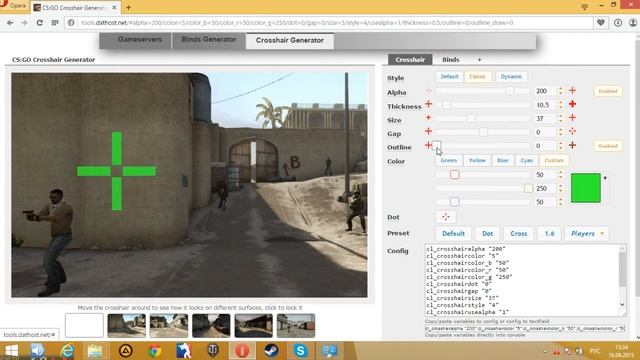
Task: Click the Size value stepper arrows
Action: [x=560, y=118]
